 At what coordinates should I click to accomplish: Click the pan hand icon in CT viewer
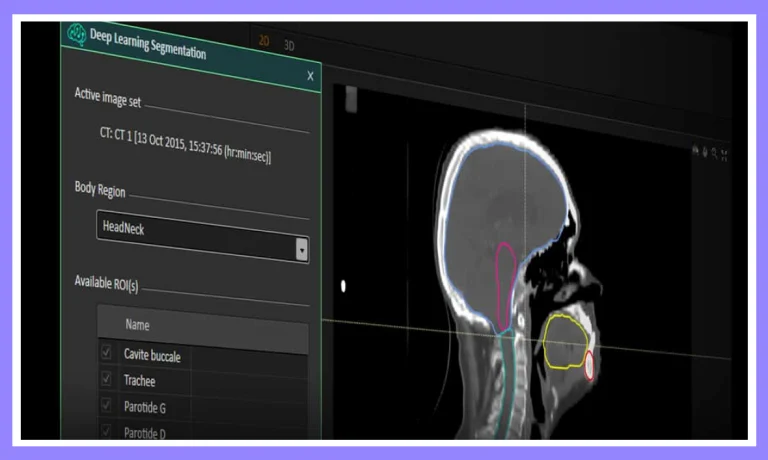point(705,152)
